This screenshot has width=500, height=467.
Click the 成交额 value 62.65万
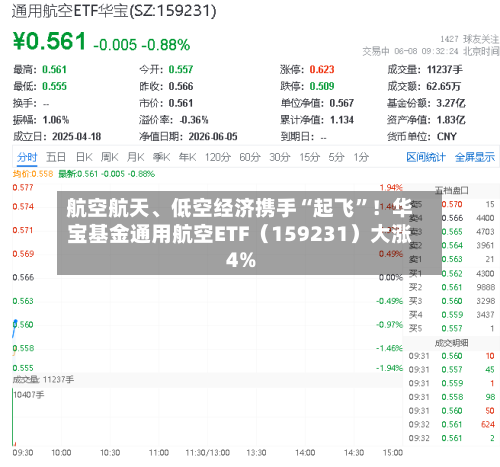pos(444,86)
